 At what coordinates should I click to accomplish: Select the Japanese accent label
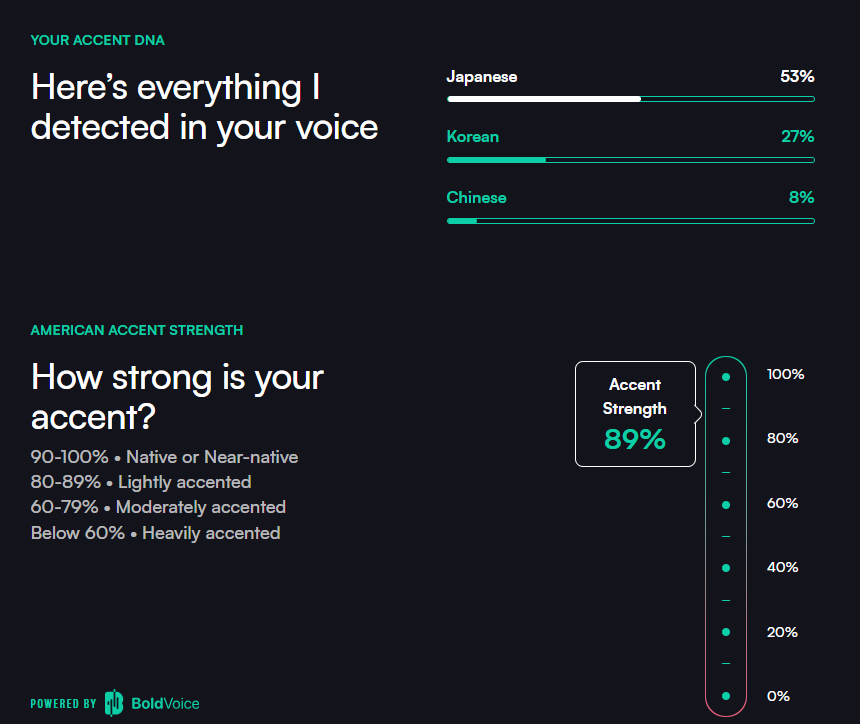click(482, 77)
